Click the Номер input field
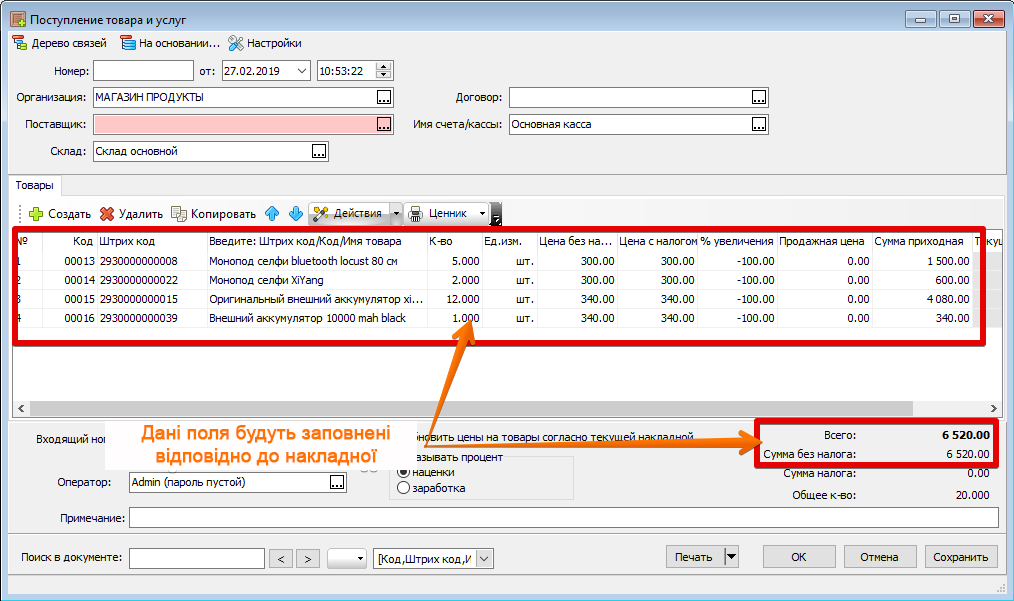 (x=144, y=71)
